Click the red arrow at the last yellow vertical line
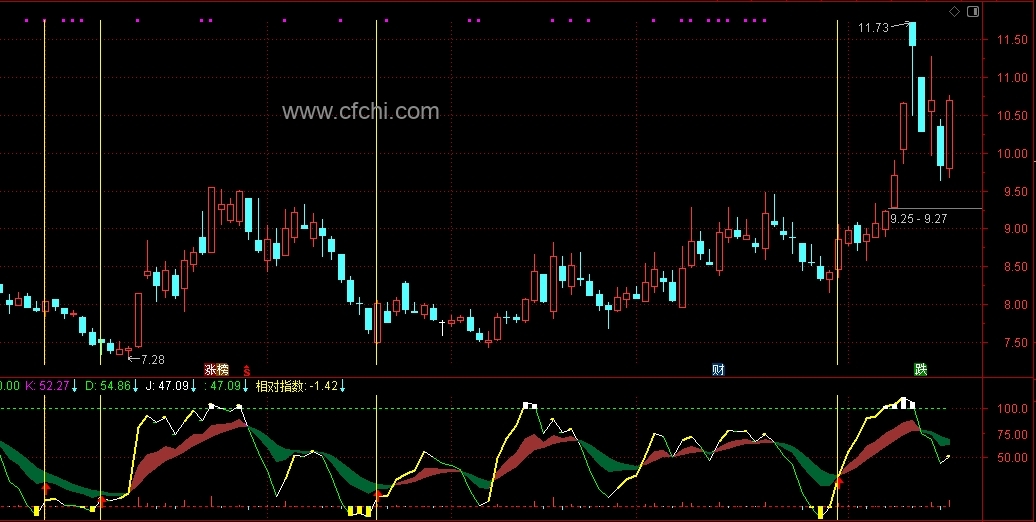The width and height of the screenshot is (1036, 522). (x=838, y=482)
